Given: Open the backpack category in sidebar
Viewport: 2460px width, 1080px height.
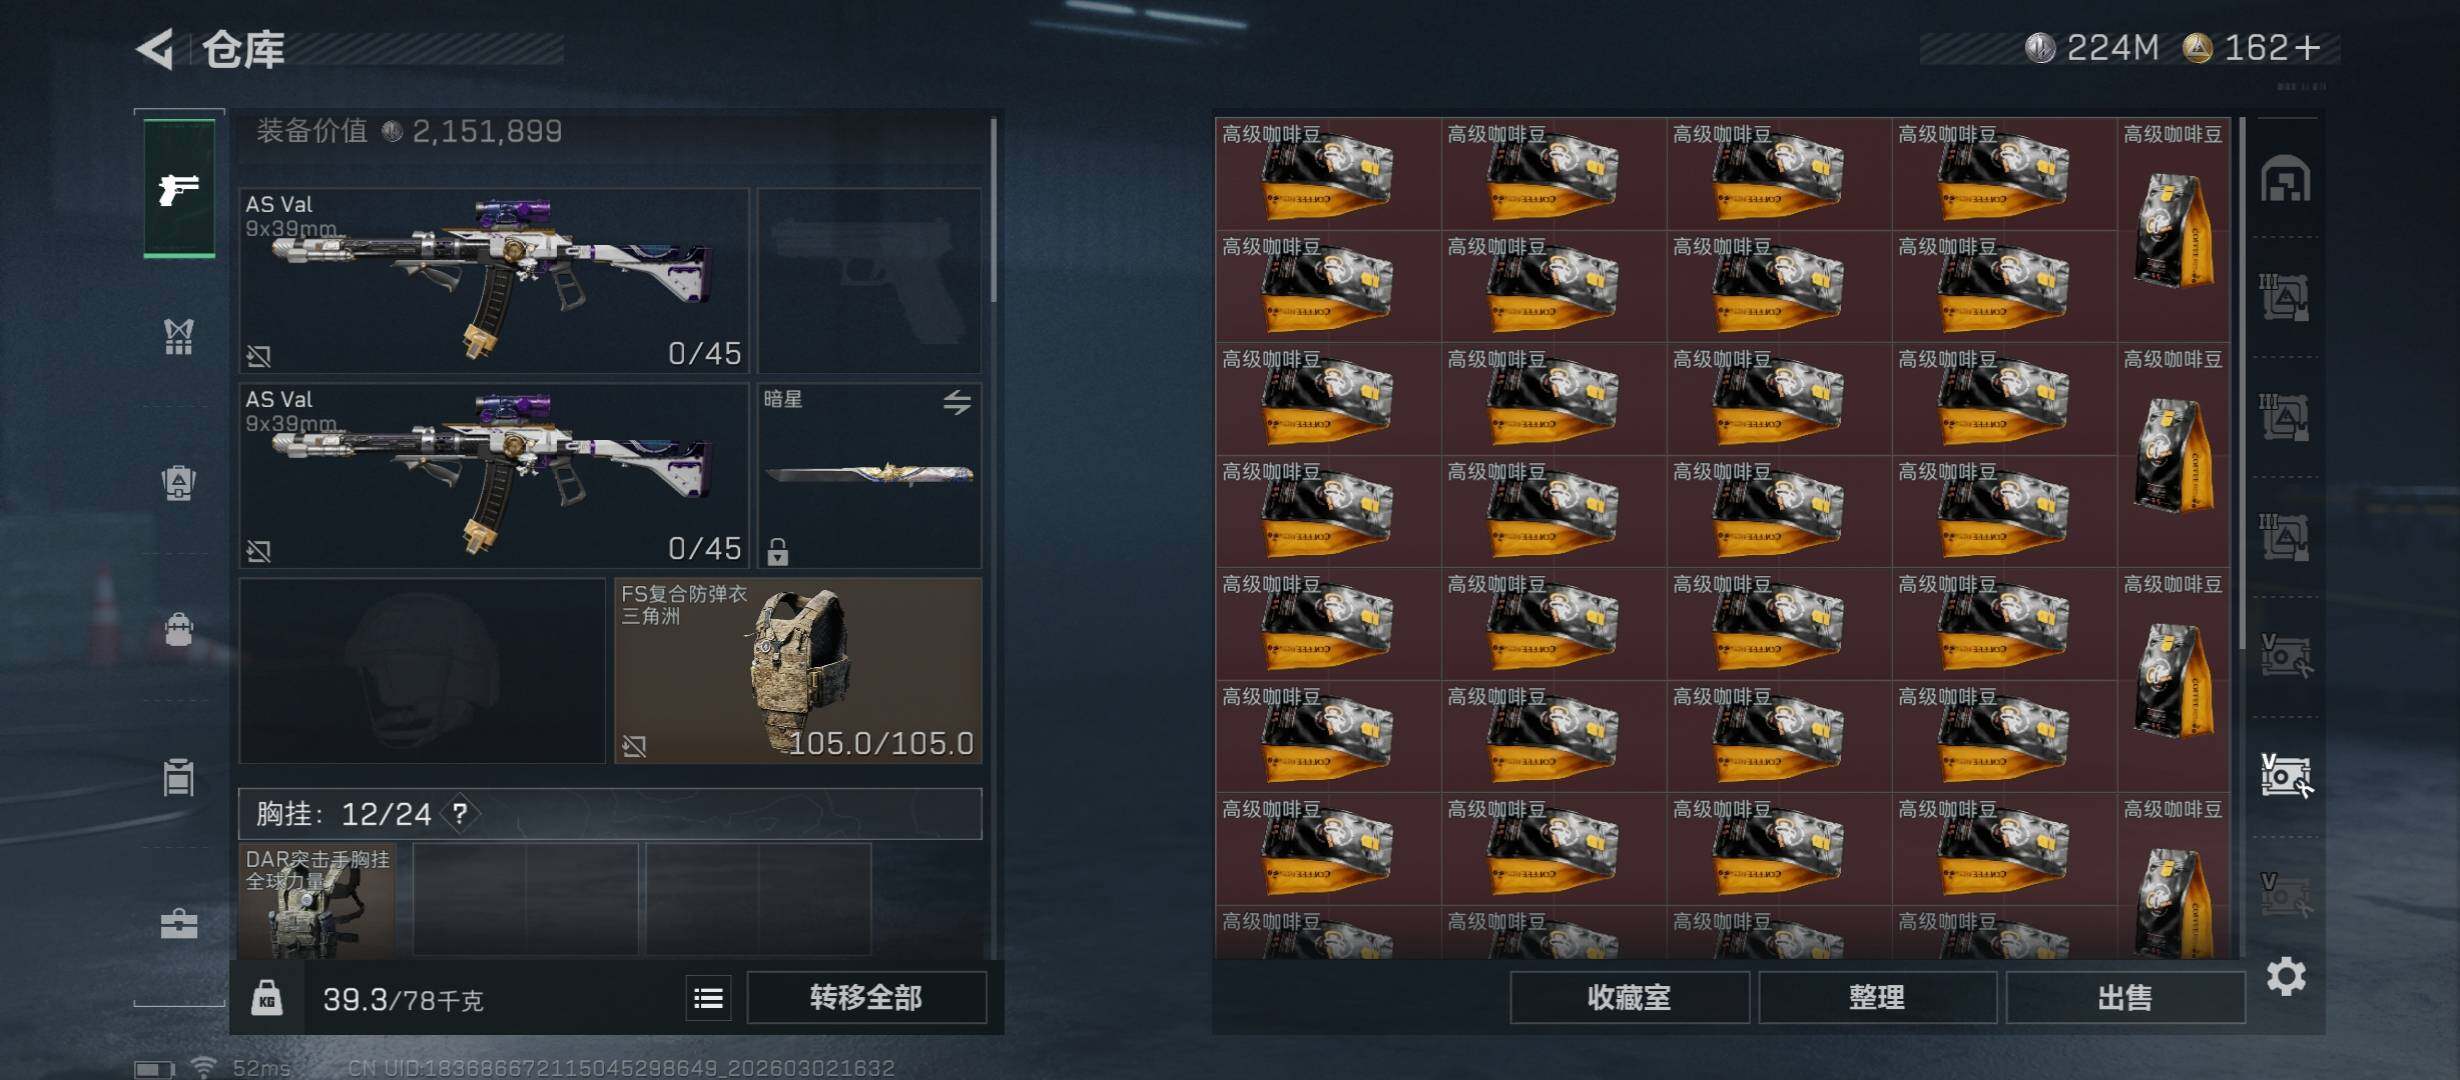Looking at the screenshot, I should coord(178,482).
